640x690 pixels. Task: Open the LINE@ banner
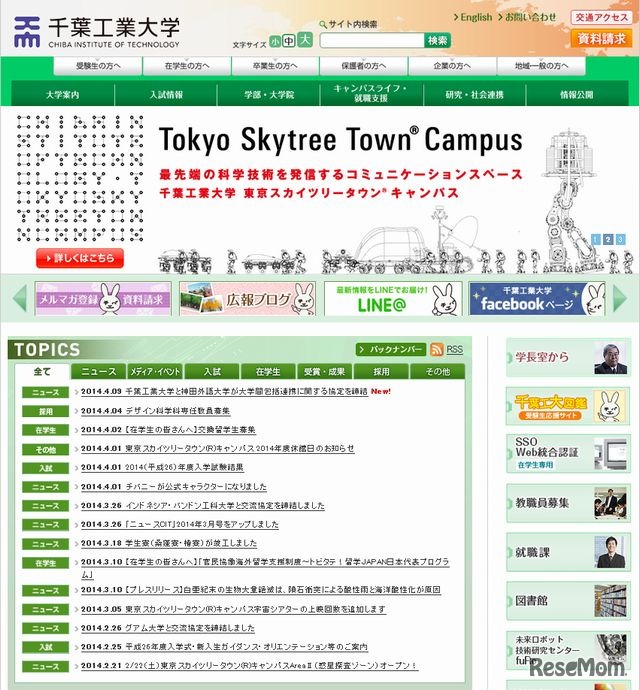[393, 299]
